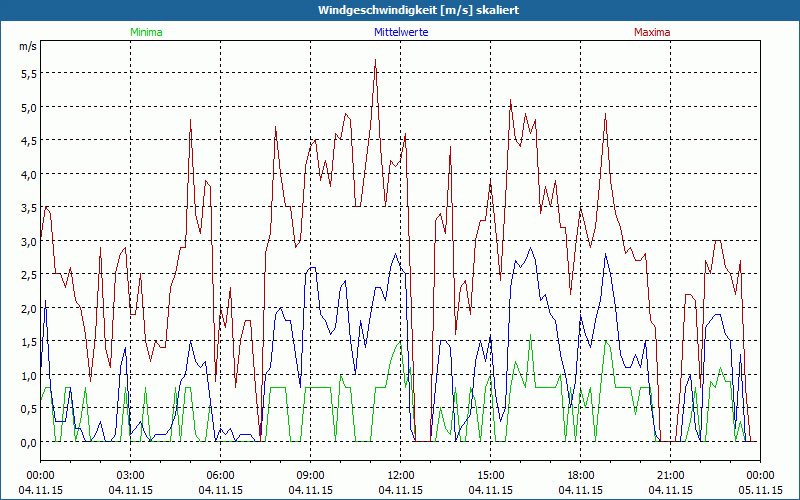Click the 18:00 time axis label
The image size is (800, 500).
click(581, 476)
